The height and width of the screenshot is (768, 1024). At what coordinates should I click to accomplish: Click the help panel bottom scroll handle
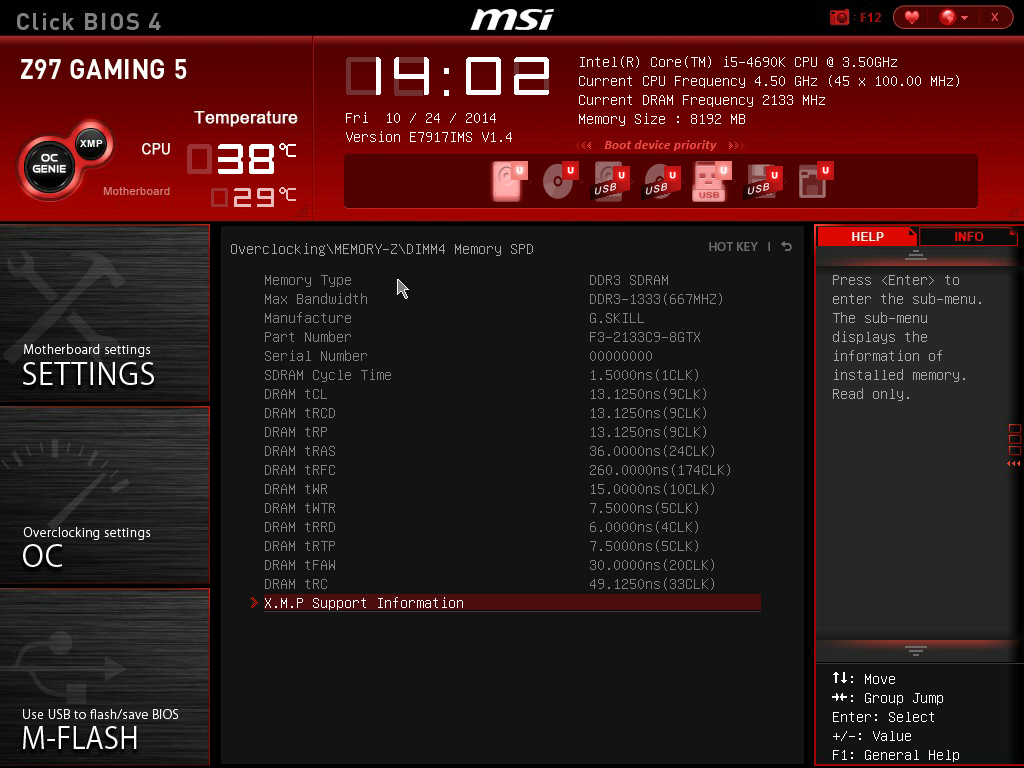916,650
